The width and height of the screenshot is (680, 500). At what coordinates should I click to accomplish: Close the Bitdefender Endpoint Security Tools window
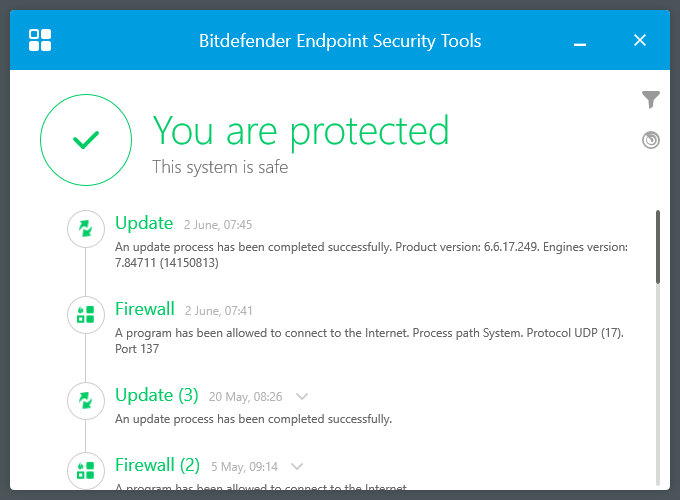coord(640,41)
